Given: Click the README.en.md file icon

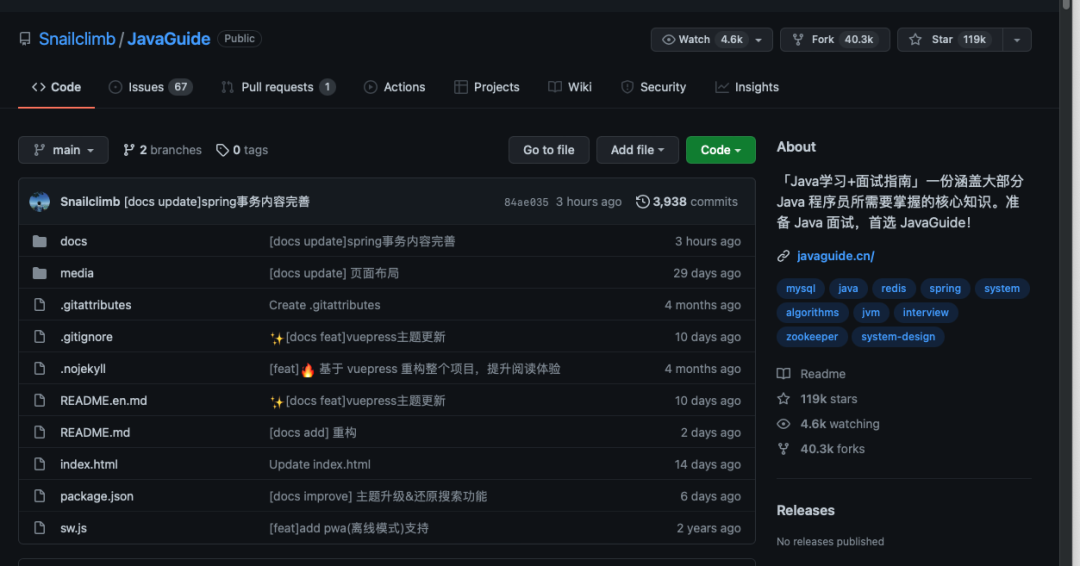Looking at the screenshot, I should [x=40, y=401].
